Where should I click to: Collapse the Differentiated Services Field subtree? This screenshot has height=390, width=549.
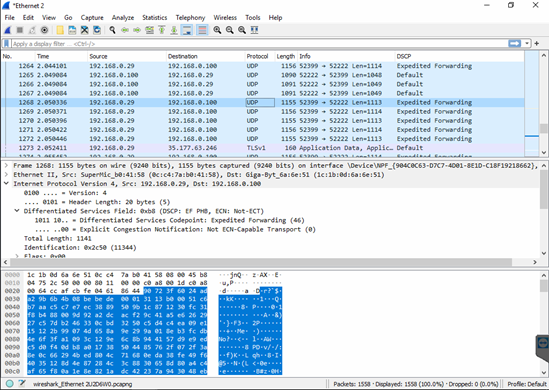16,211
